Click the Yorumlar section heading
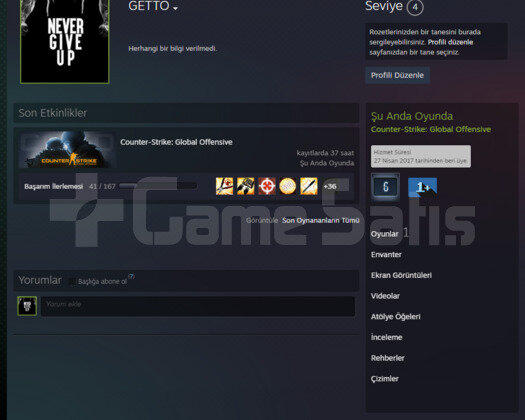Image resolution: width=525 pixels, height=420 pixels. point(40,280)
